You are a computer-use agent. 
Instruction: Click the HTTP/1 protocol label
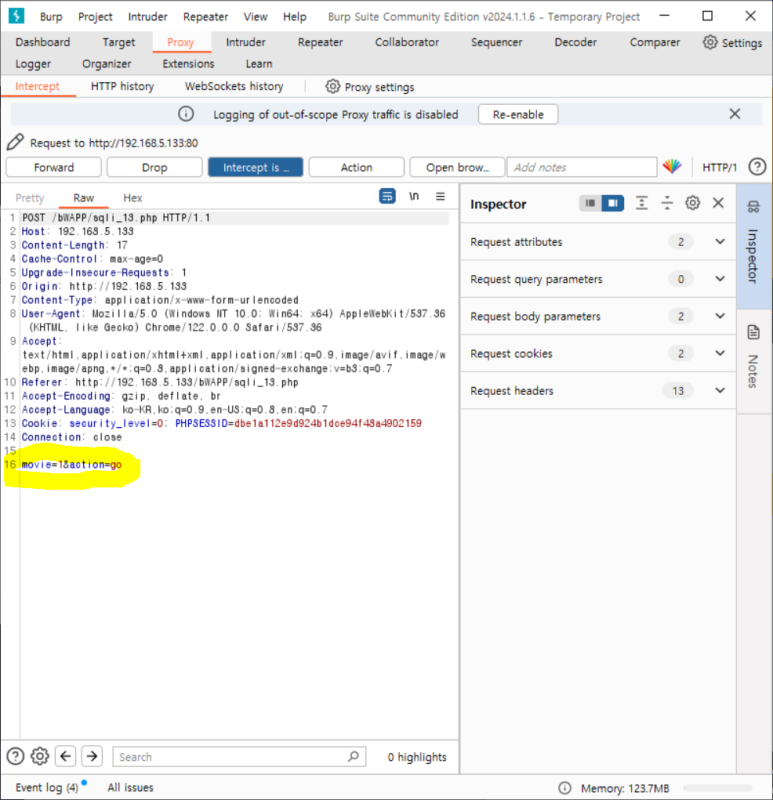pos(719,167)
